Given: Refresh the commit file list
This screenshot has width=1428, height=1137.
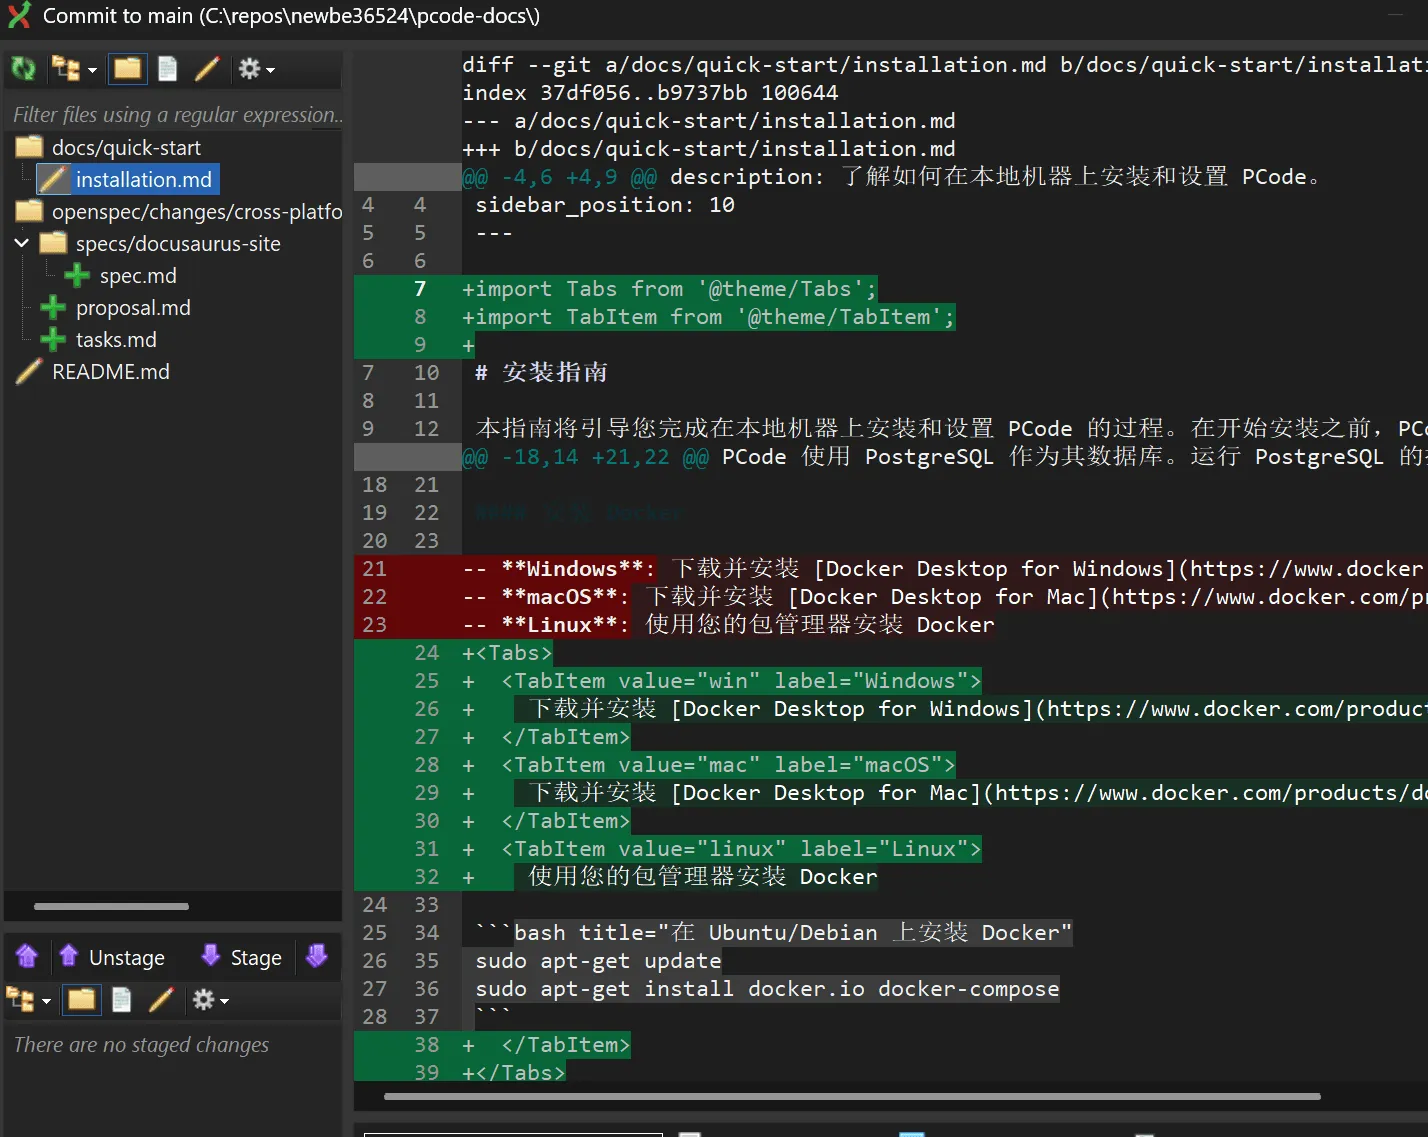Looking at the screenshot, I should point(22,68).
